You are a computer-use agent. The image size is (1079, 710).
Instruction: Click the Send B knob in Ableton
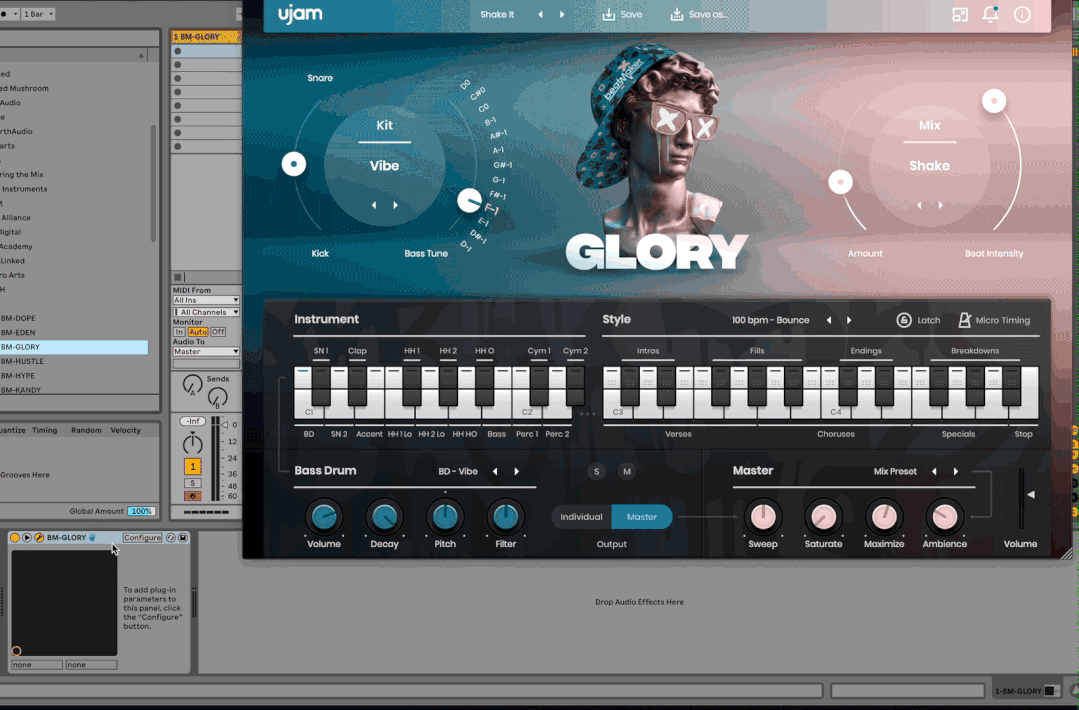(x=217, y=397)
